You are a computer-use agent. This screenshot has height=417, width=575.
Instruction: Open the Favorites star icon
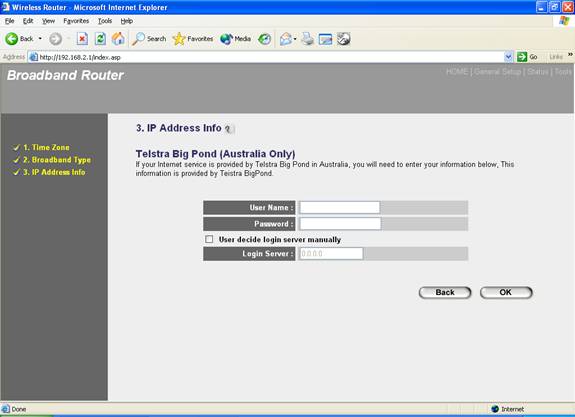179,39
